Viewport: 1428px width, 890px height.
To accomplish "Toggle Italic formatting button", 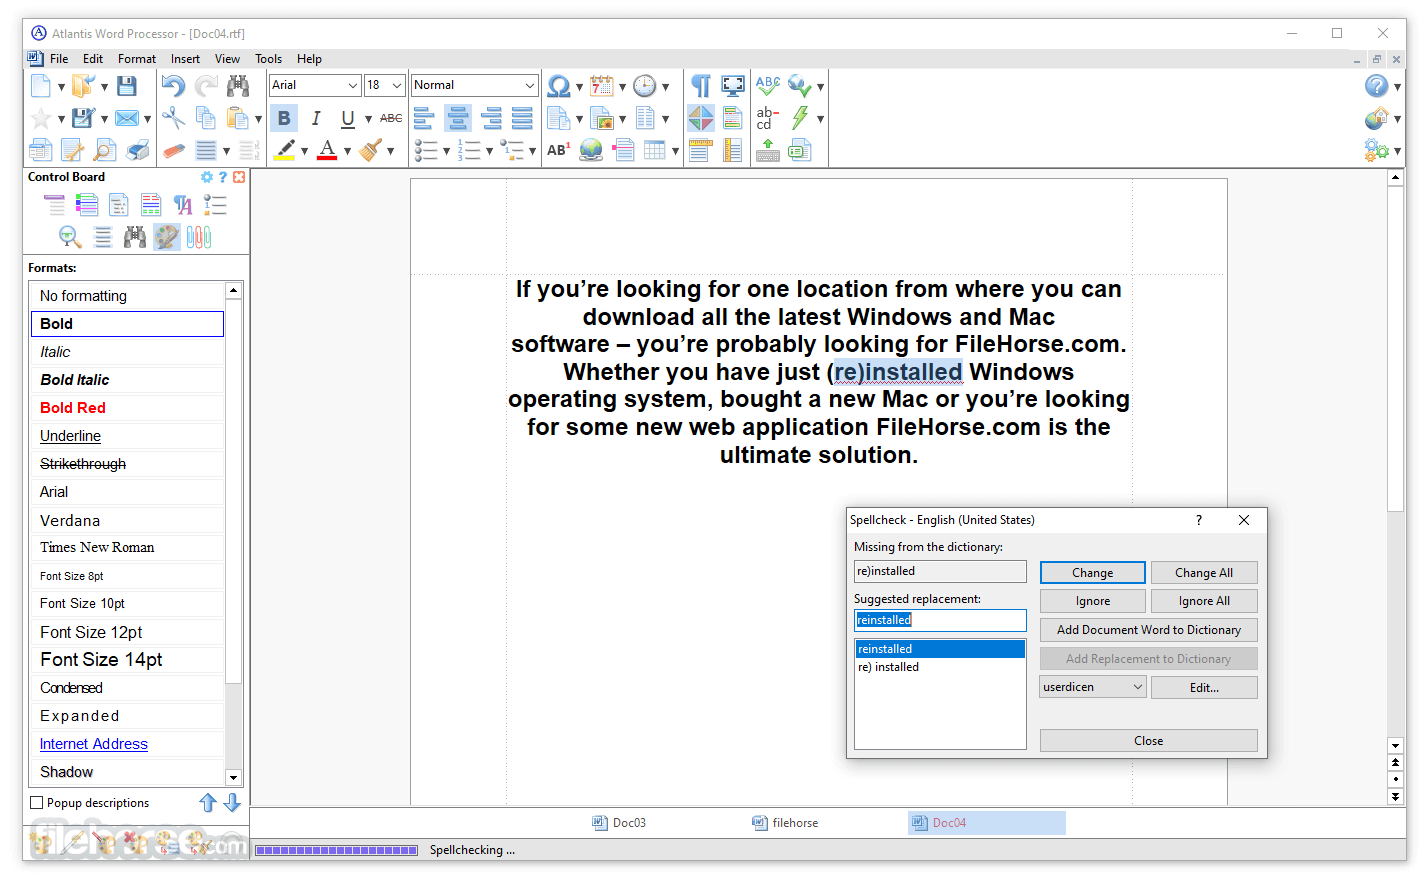I will [316, 118].
